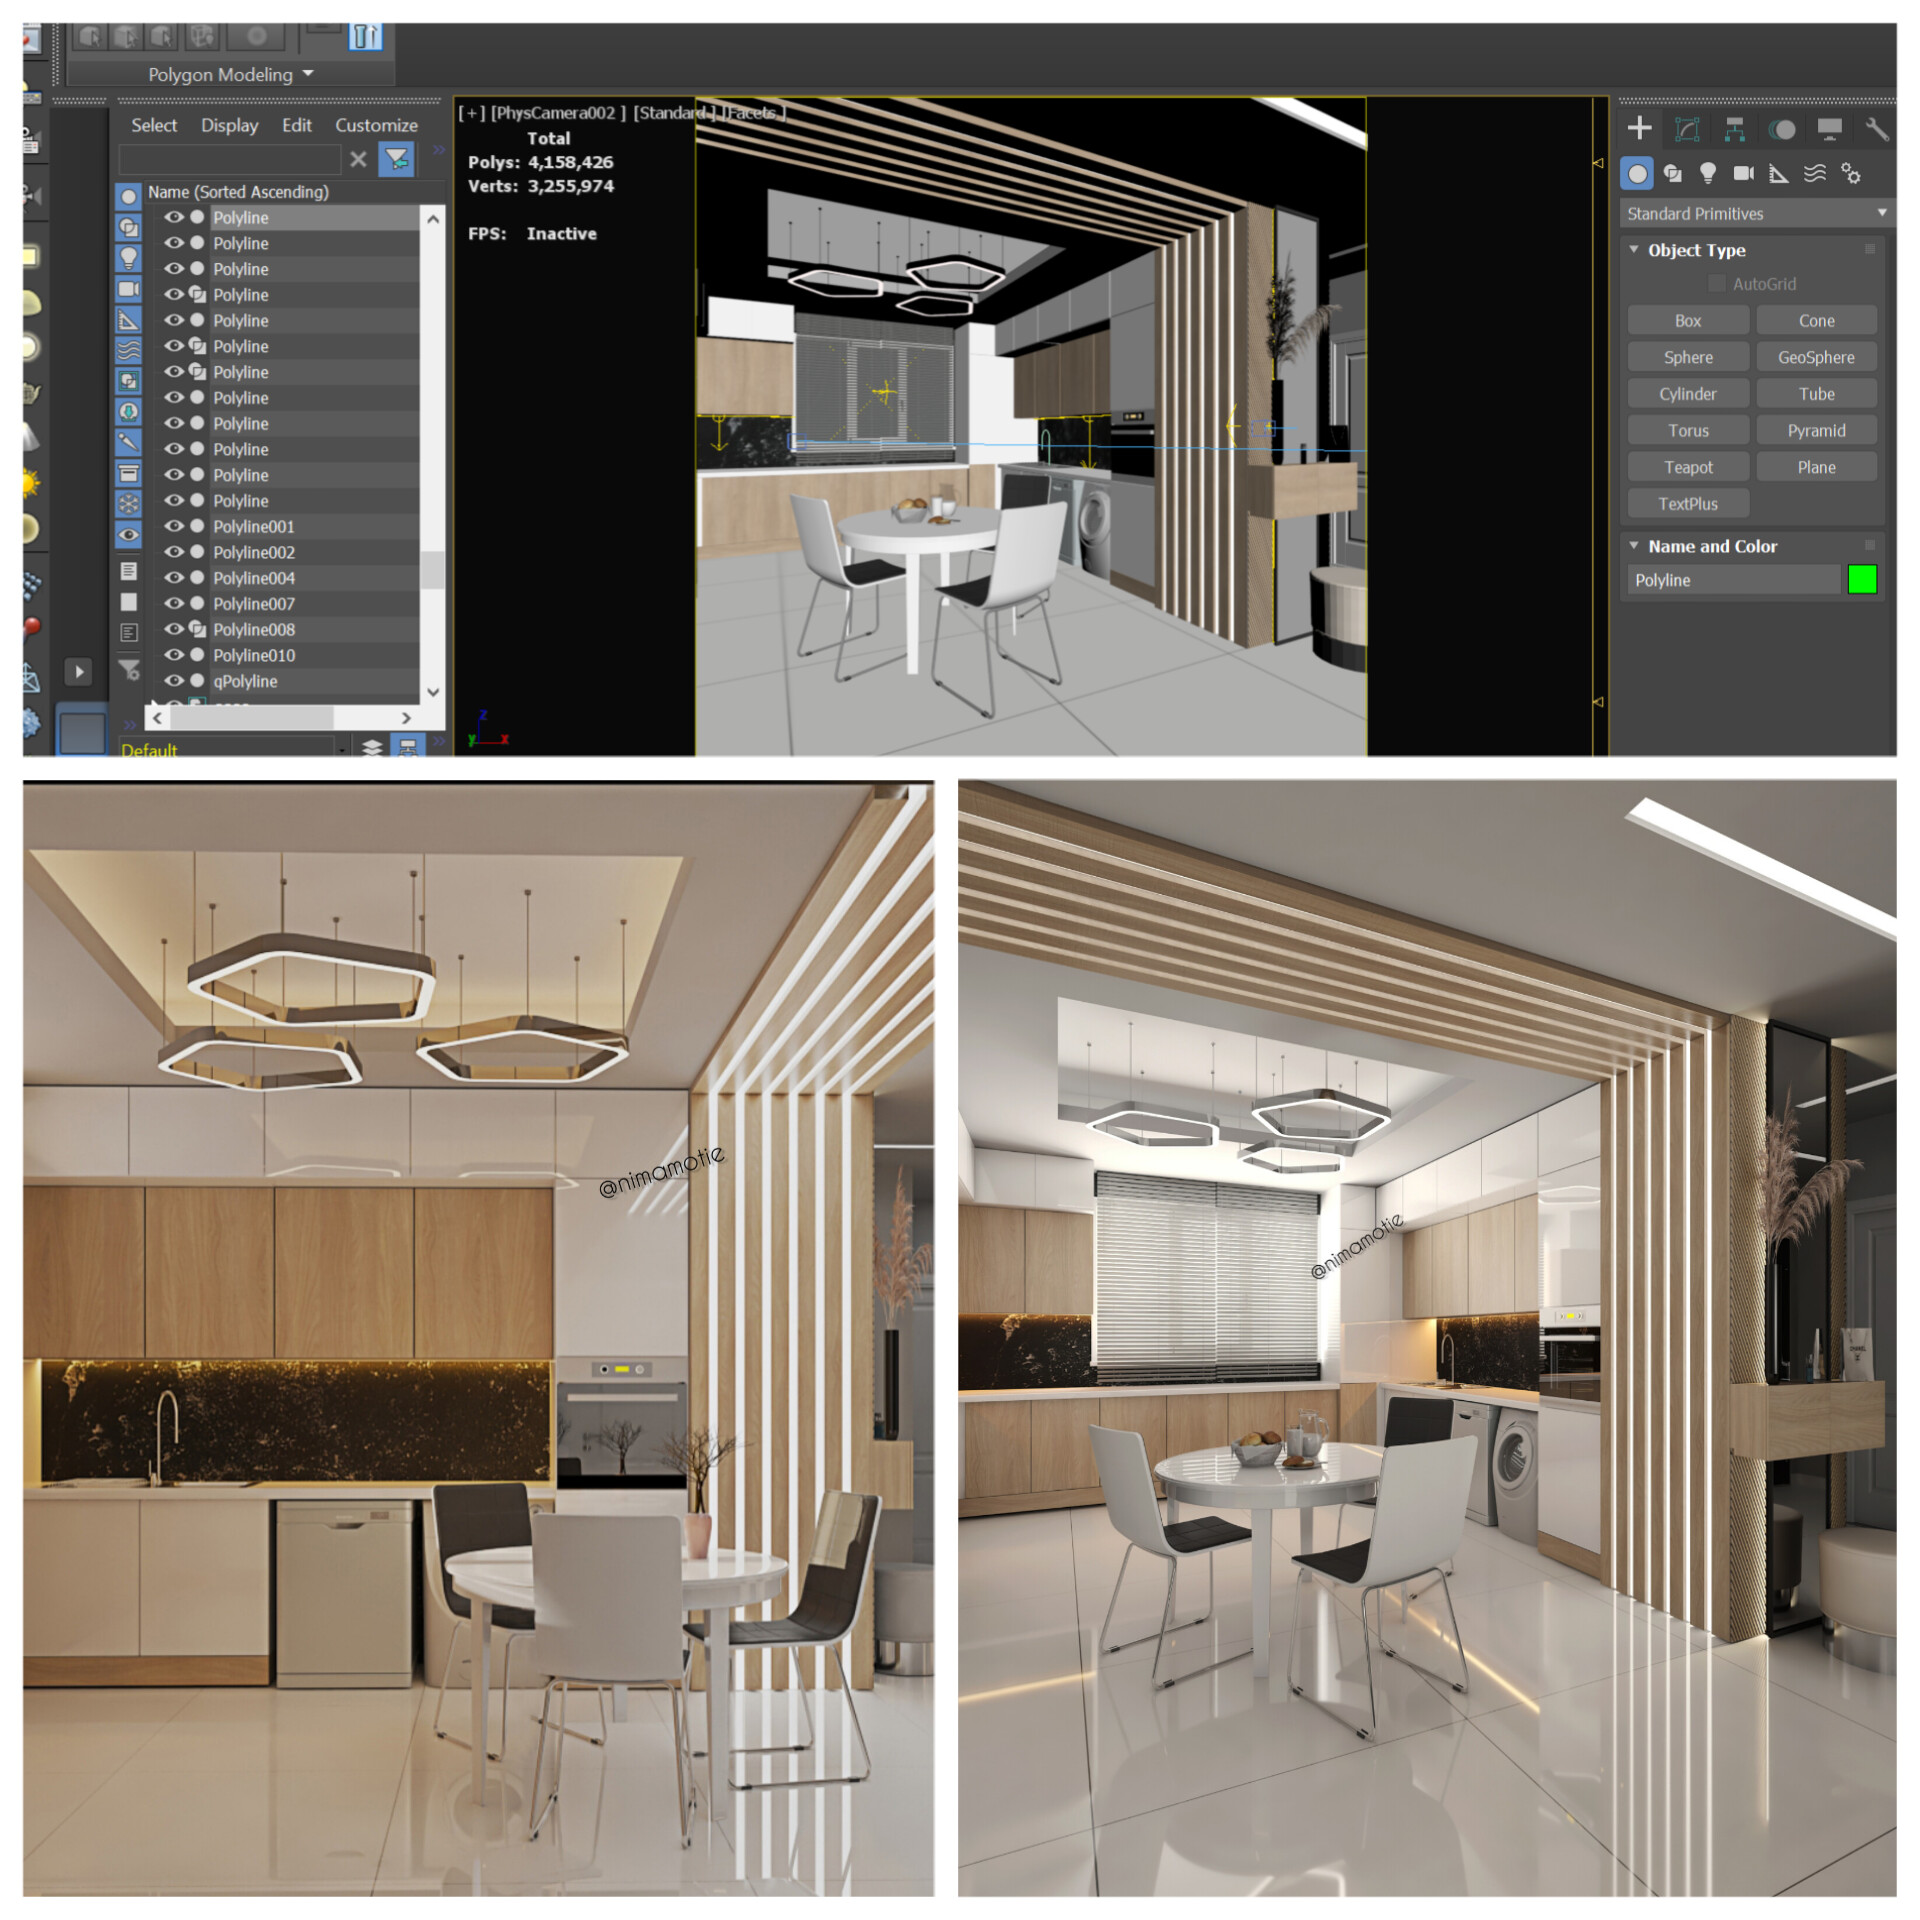Click the scene explorer filter funnel icon
1920x1920 pixels.
click(396, 159)
